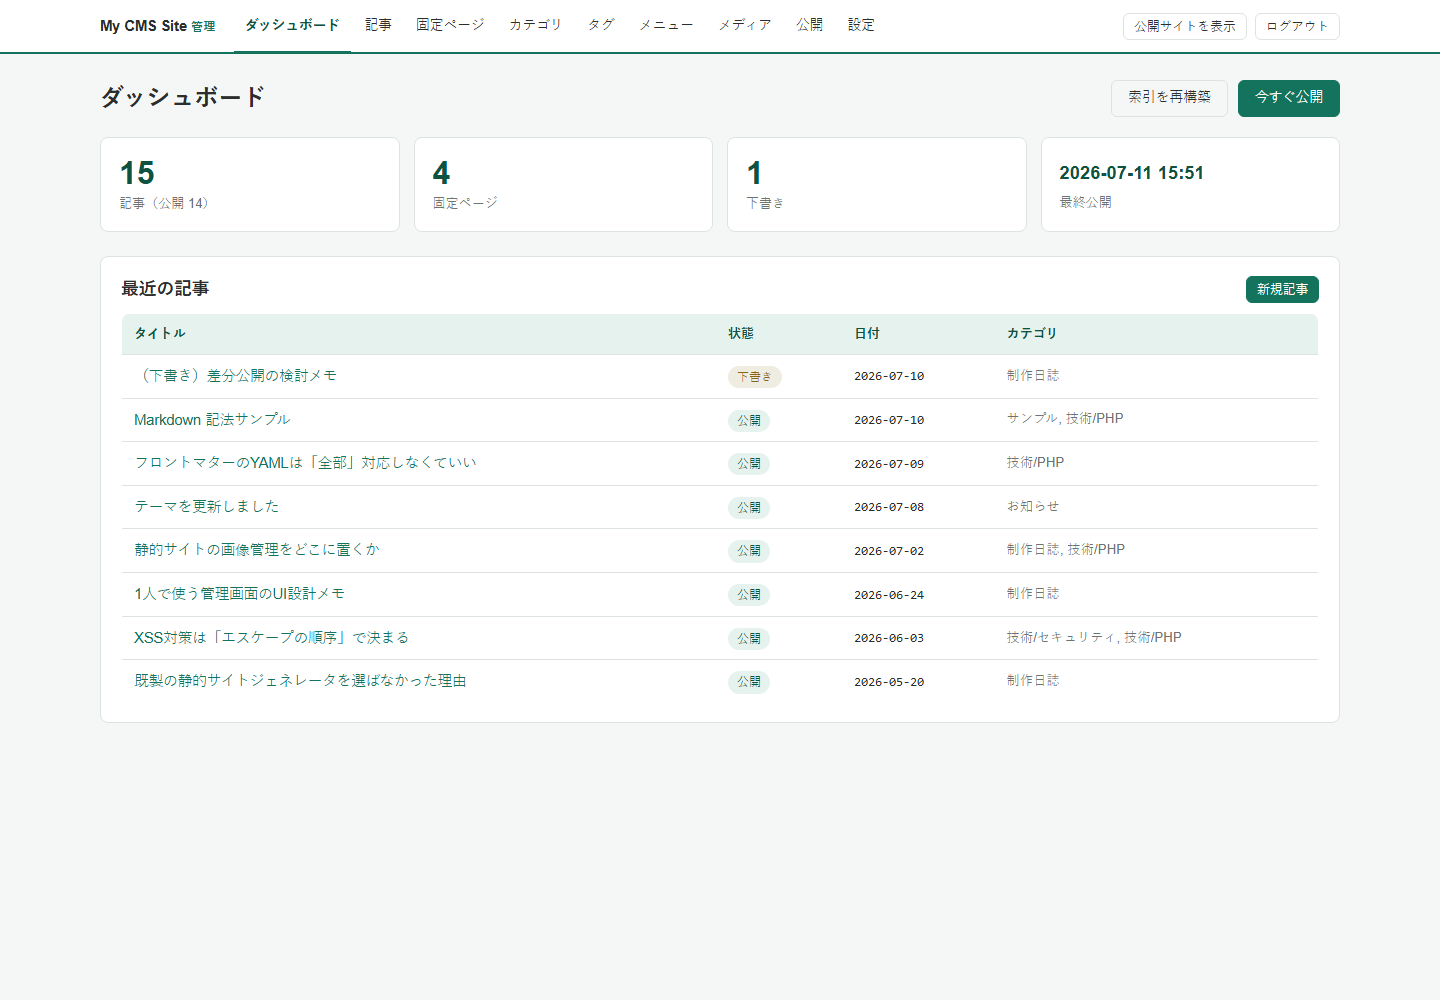Click the ダッシュボード page heading
The height and width of the screenshot is (1000, 1440).
(183, 97)
